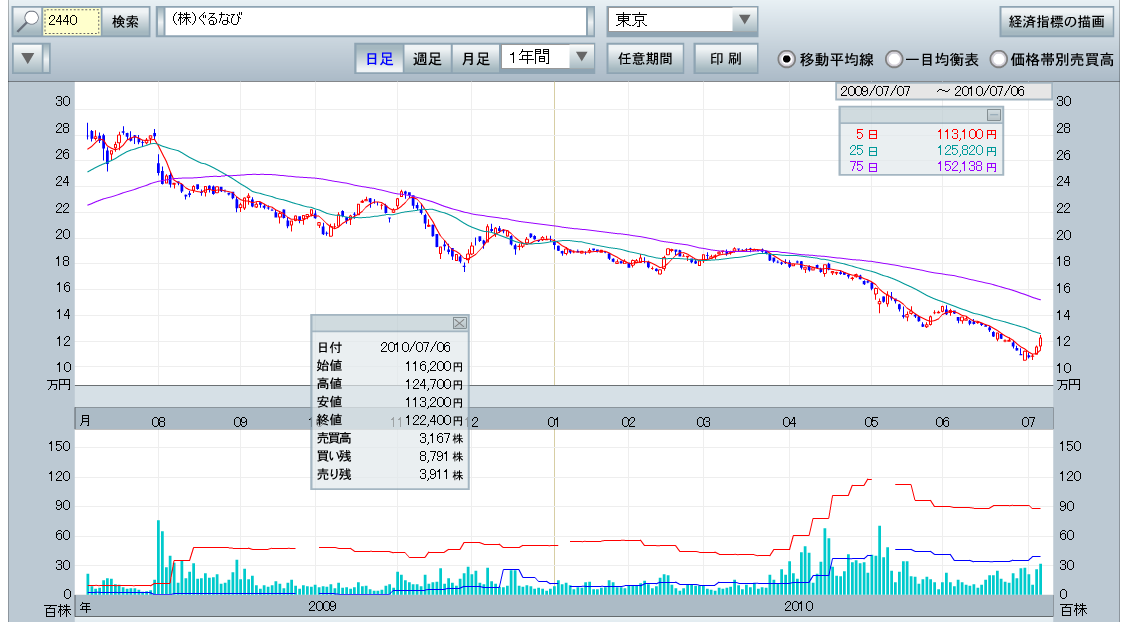The height and width of the screenshot is (622, 1127).
Task: Open the 東京 market dropdown
Action: point(744,21)
